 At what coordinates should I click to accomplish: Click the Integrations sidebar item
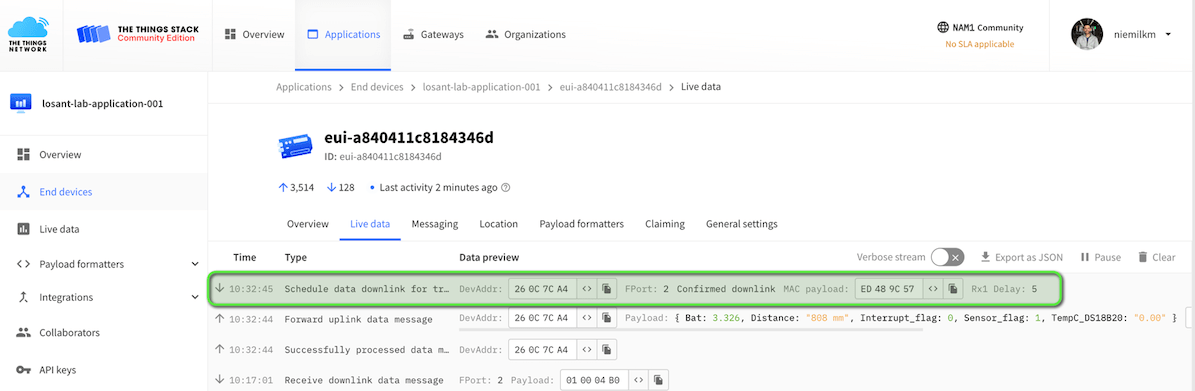pyautogui.click(x=66, y=297)
